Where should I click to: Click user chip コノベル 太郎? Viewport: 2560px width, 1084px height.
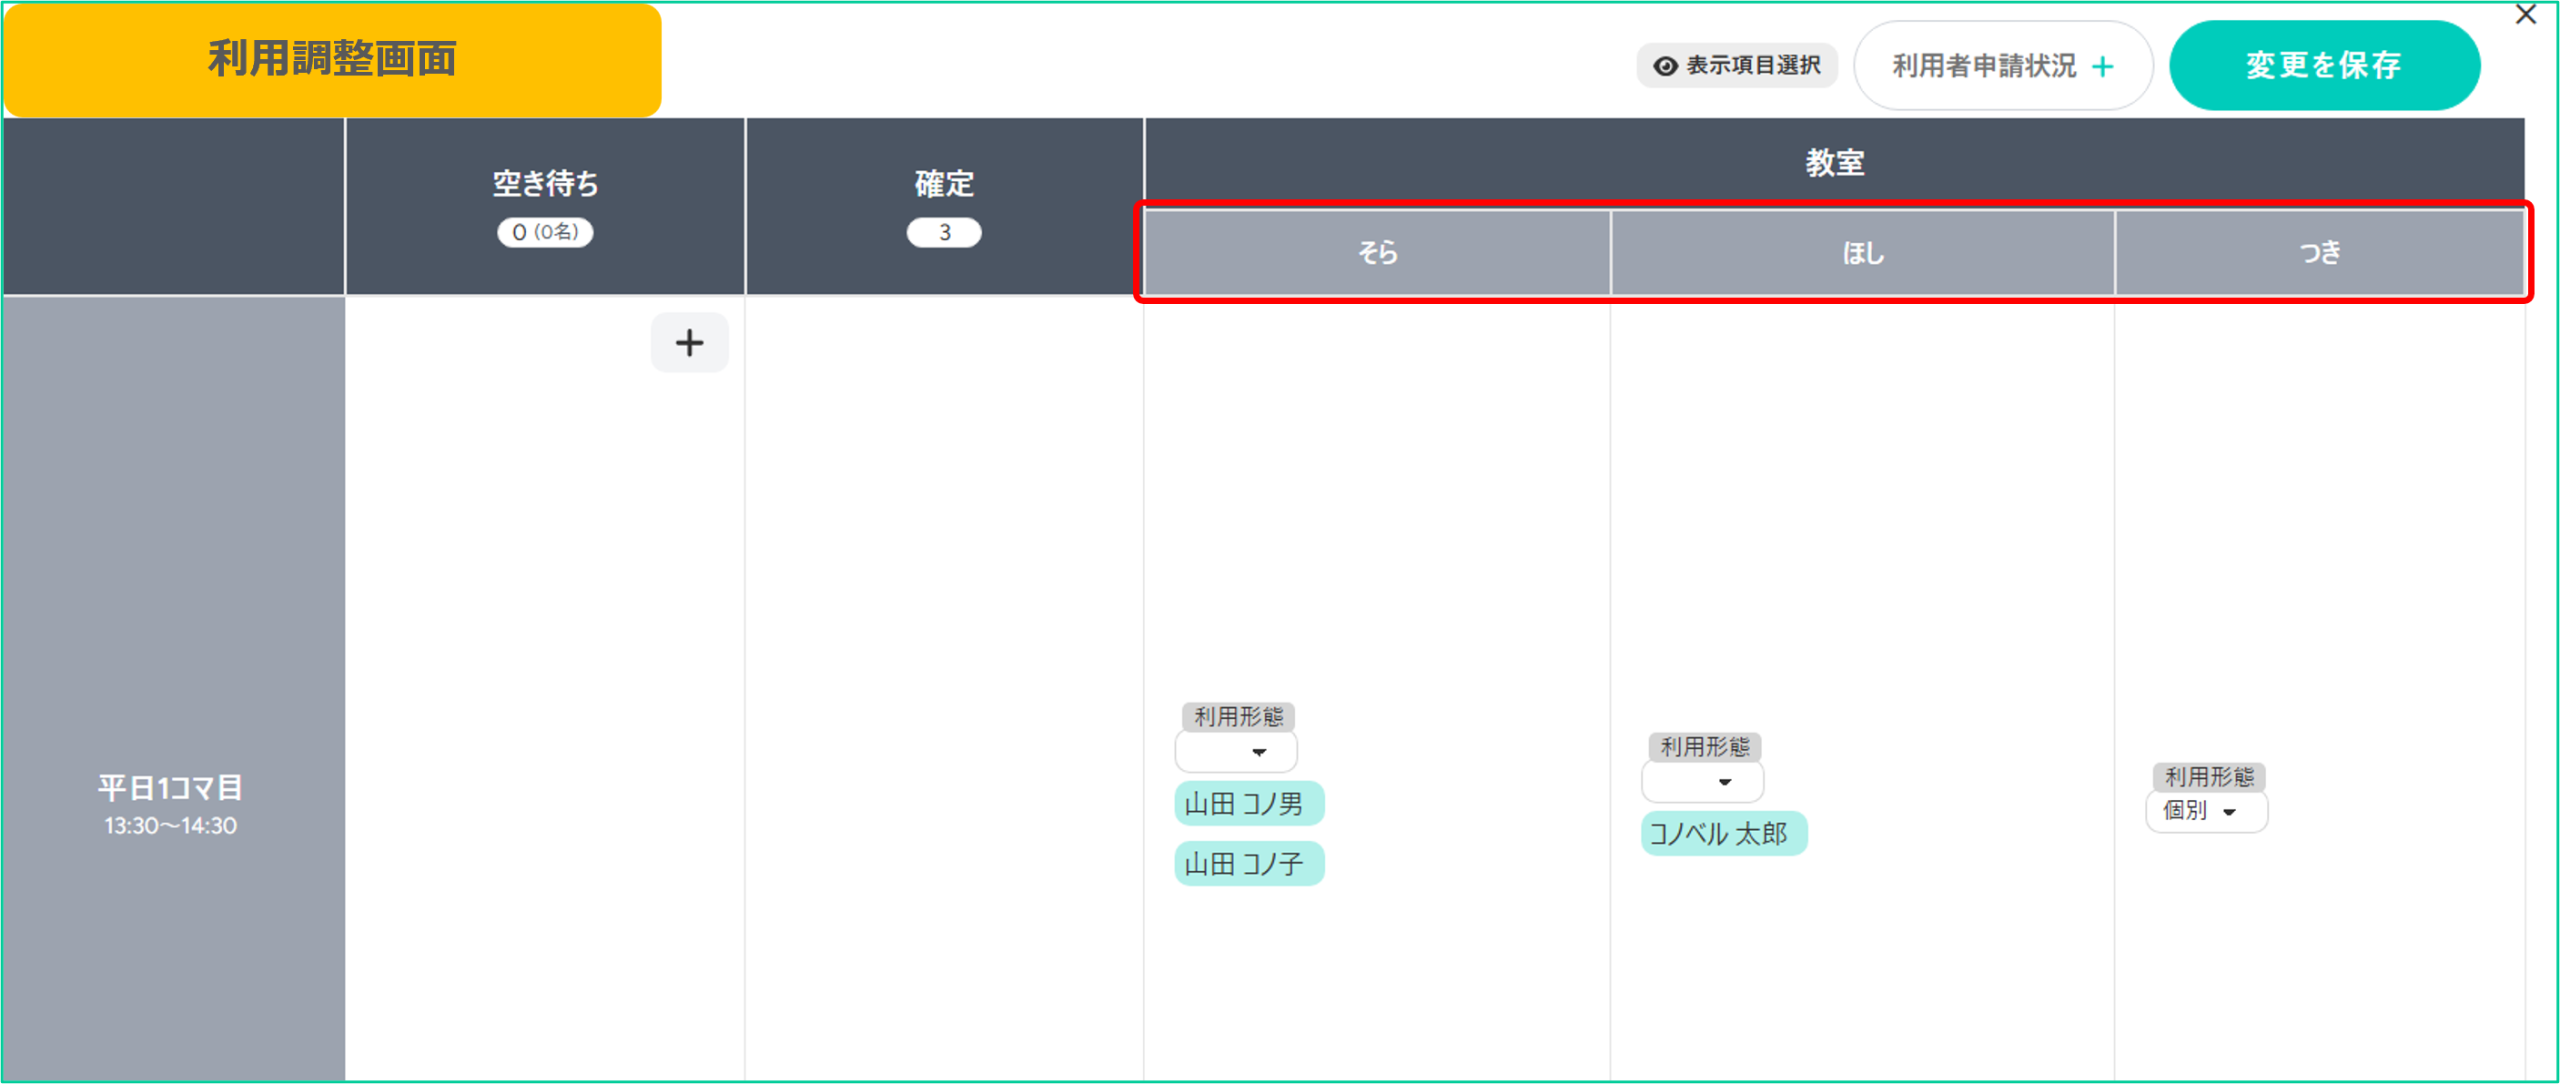(1723, 833)
